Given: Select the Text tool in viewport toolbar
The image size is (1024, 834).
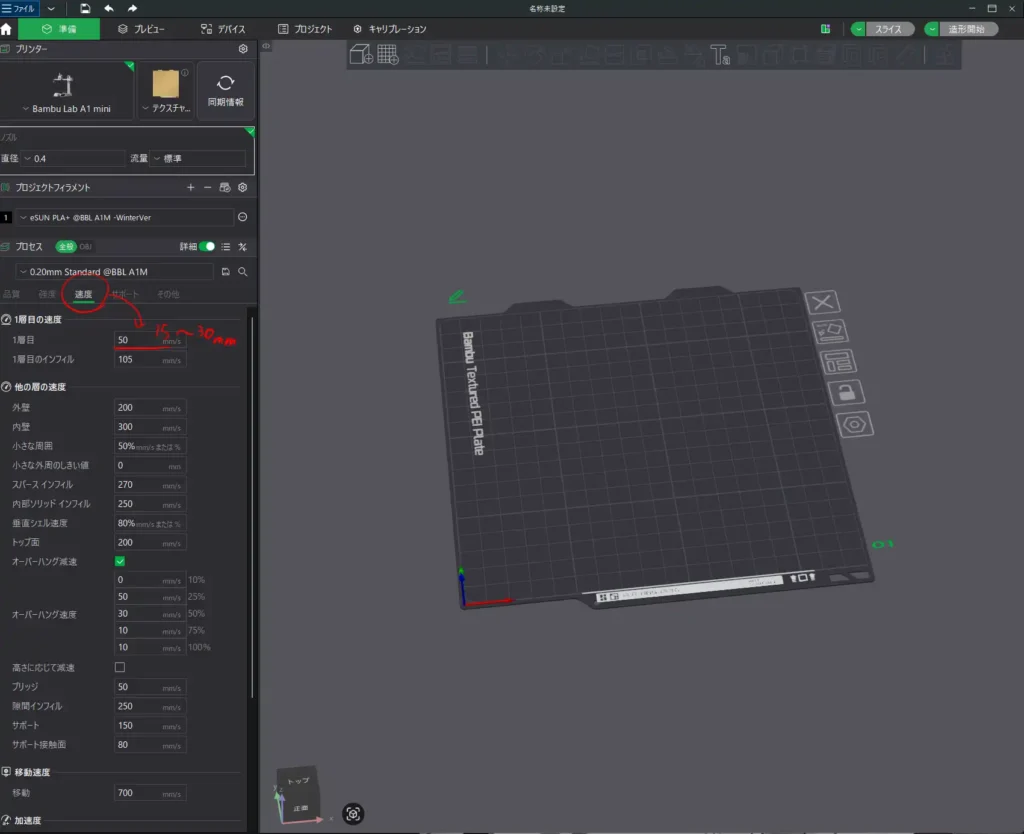Looking at the screenshot, I should coord(719,55).
